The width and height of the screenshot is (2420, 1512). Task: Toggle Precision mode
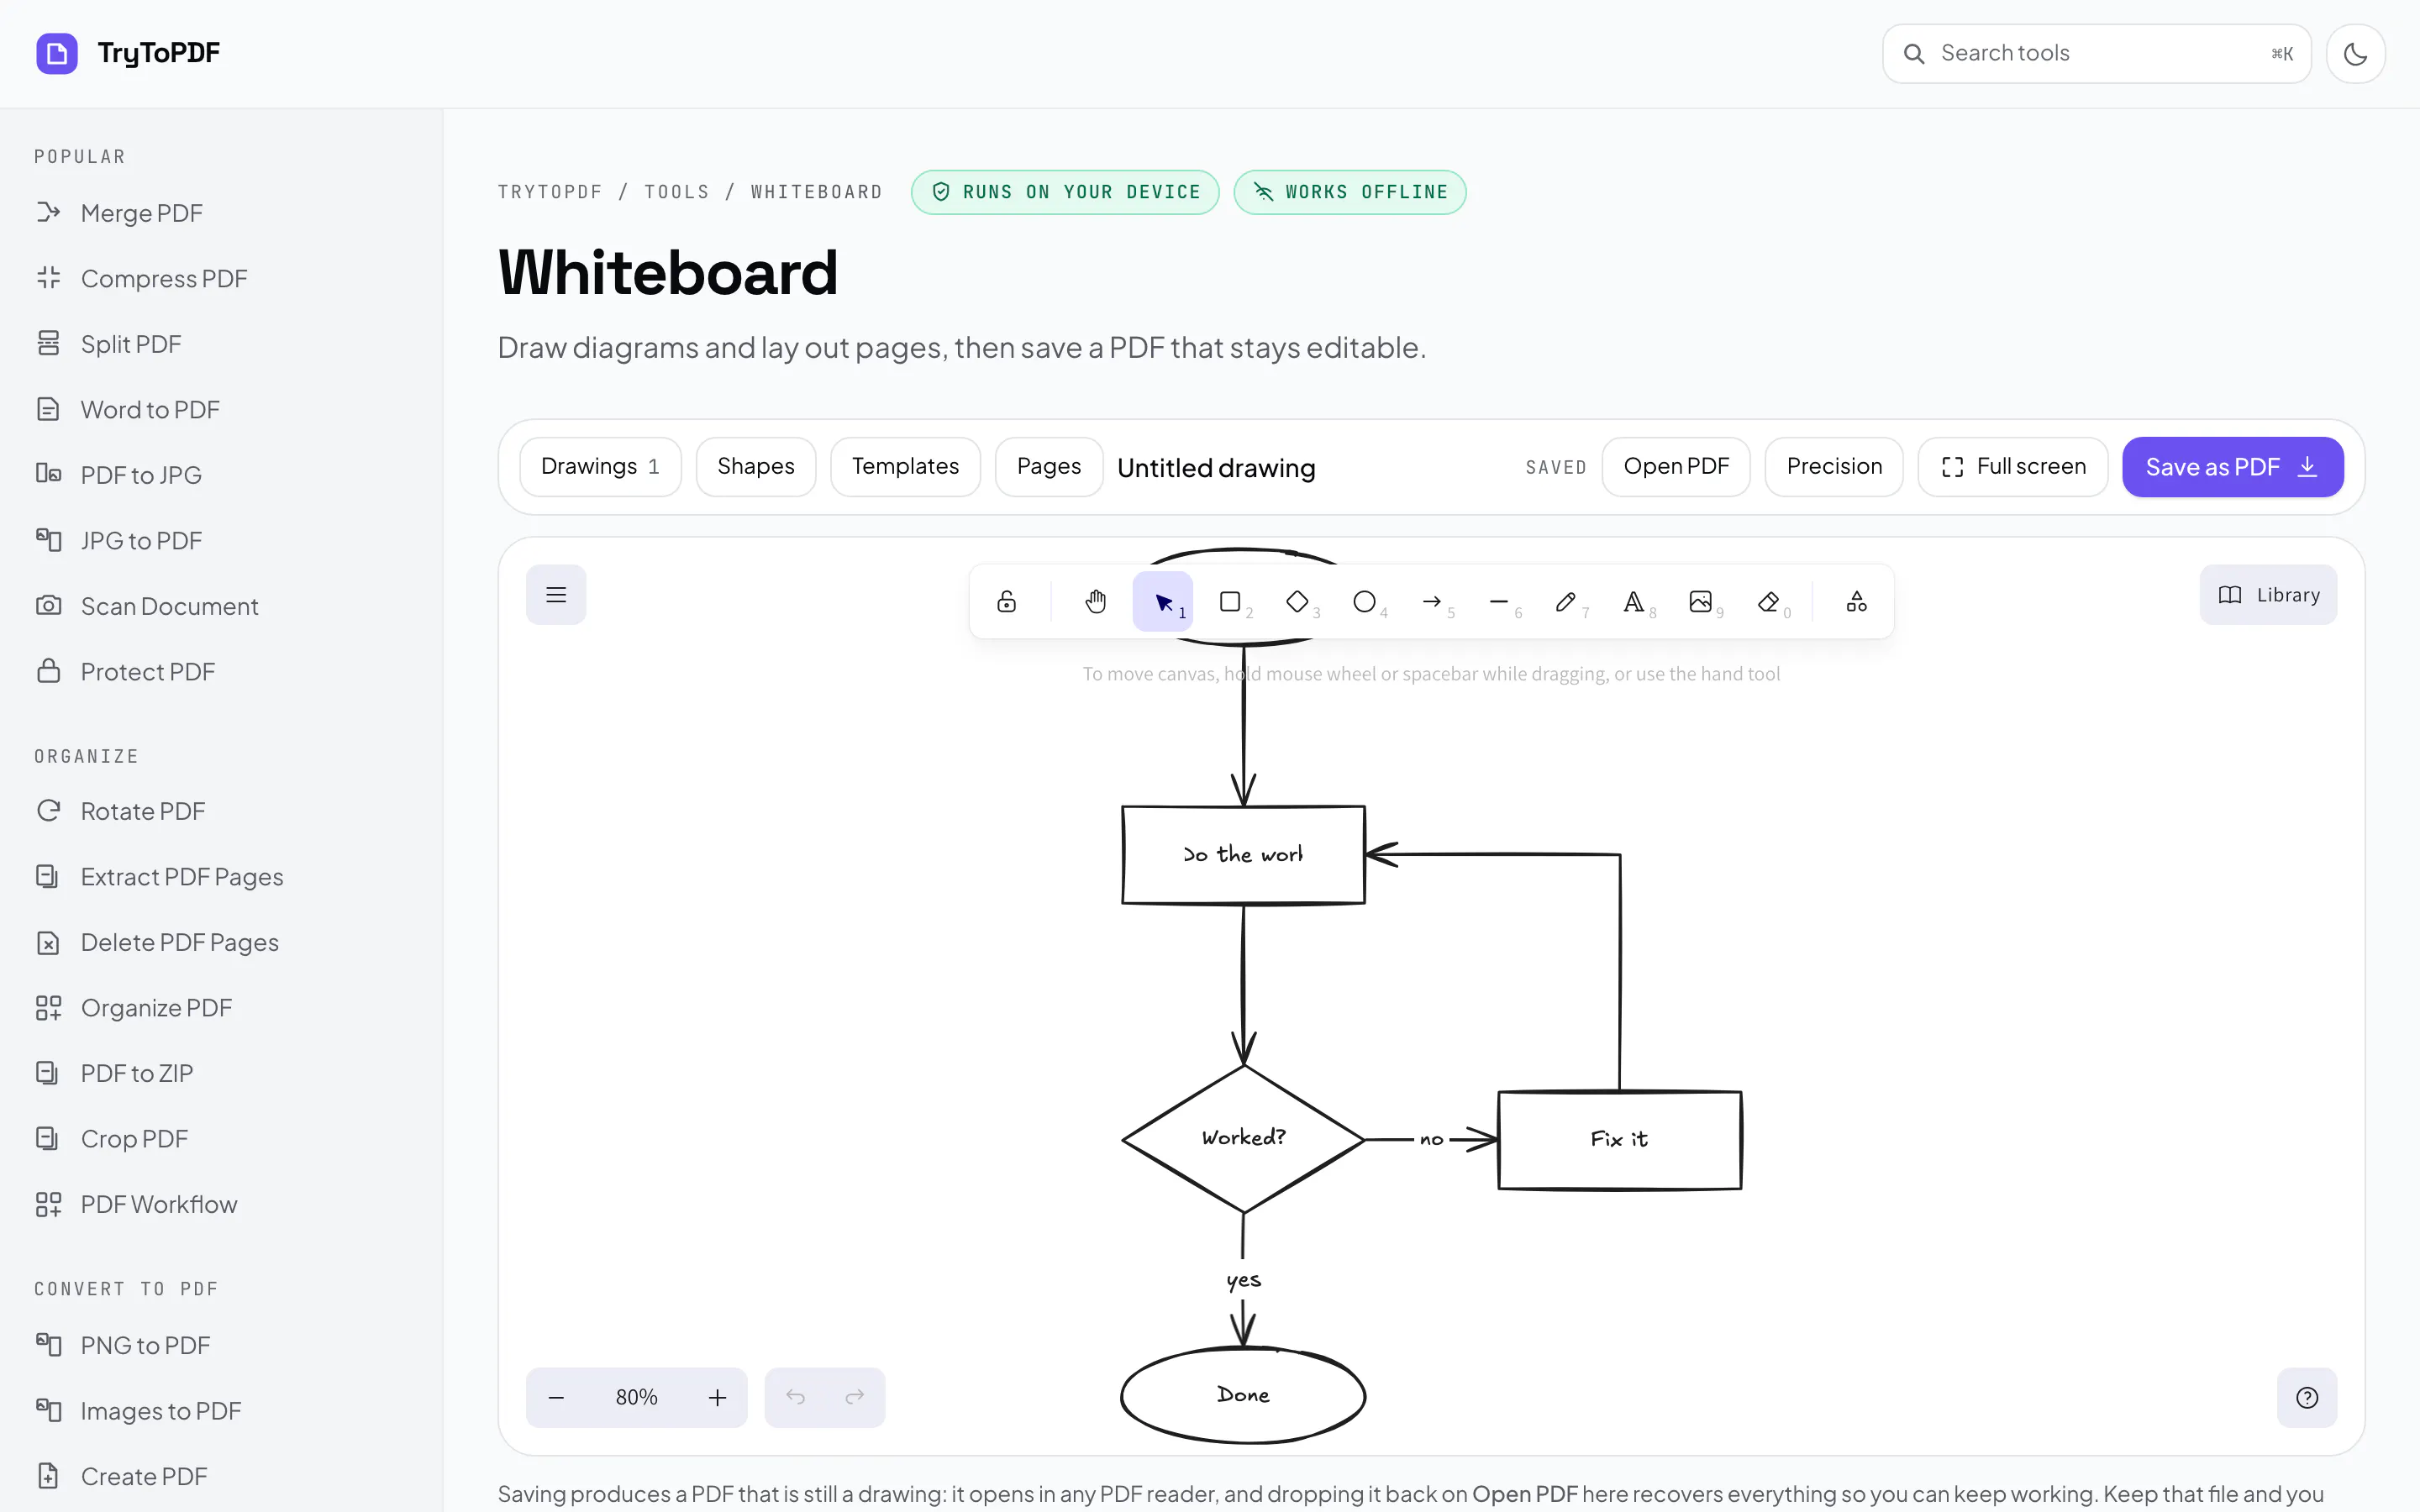pos(1834,467)
